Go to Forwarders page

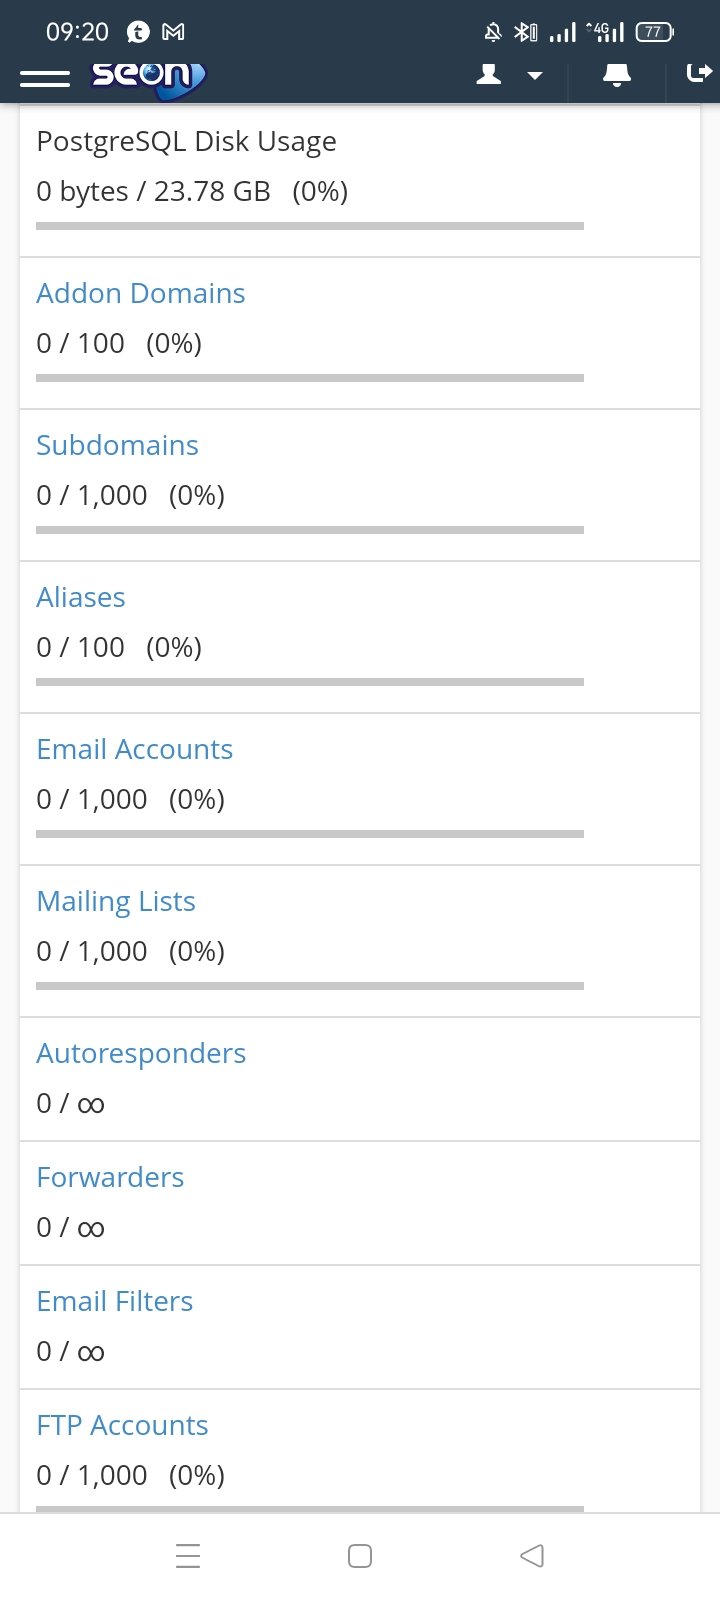(x=110, y=1177)
